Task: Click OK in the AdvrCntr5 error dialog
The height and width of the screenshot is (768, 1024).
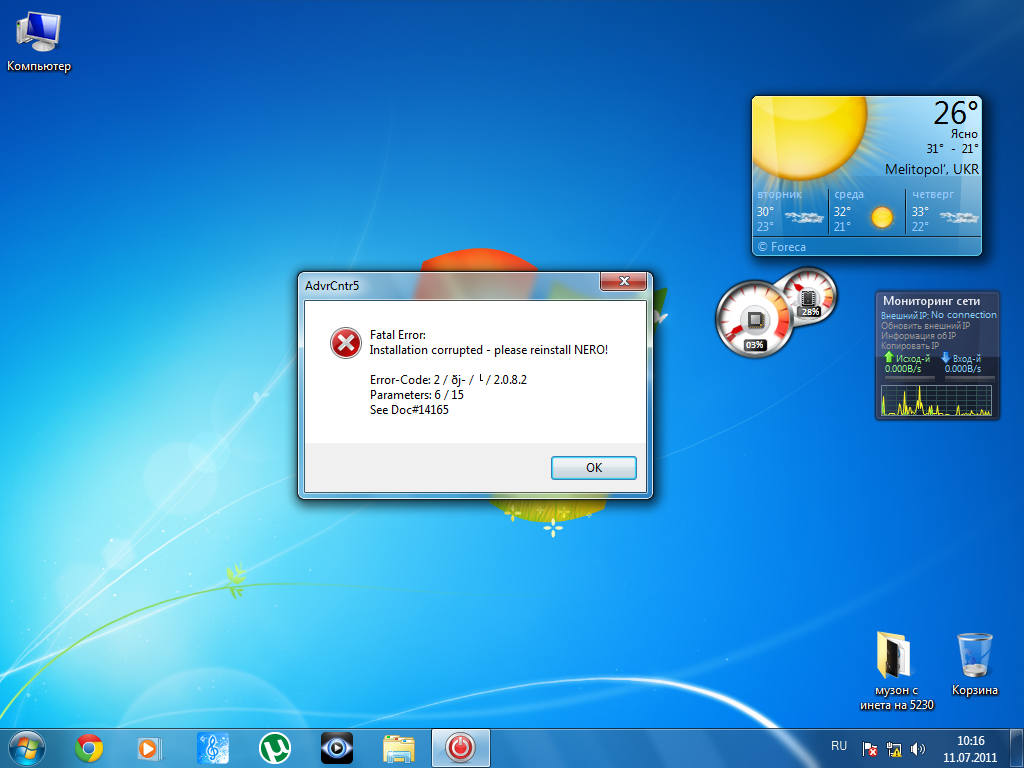Action: 594,468
